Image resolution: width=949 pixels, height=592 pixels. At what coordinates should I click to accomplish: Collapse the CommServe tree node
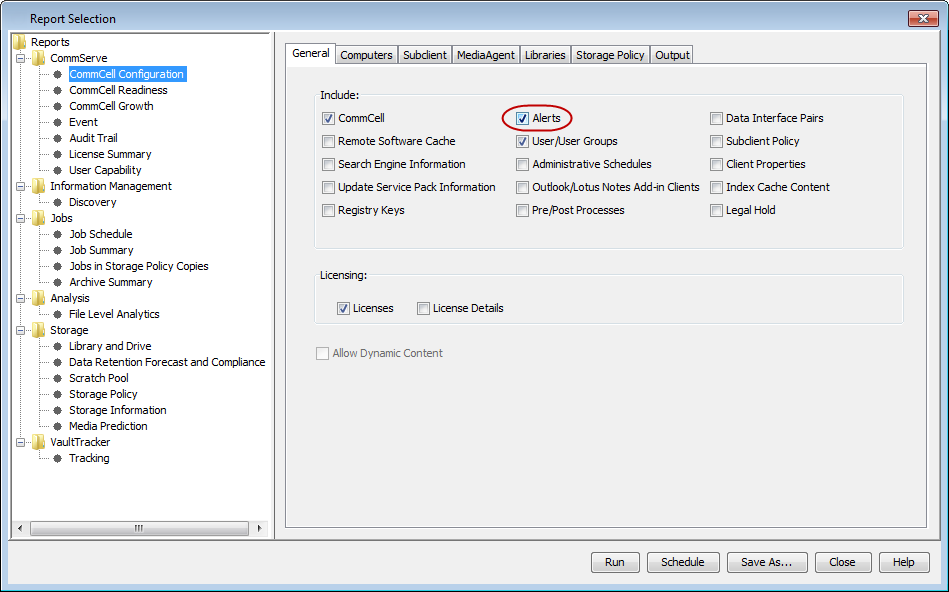21,59
